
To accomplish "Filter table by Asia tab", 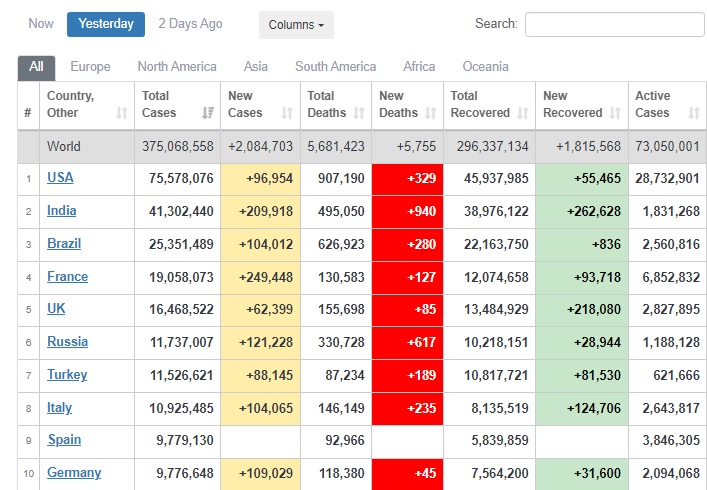I will click(256, 67).
